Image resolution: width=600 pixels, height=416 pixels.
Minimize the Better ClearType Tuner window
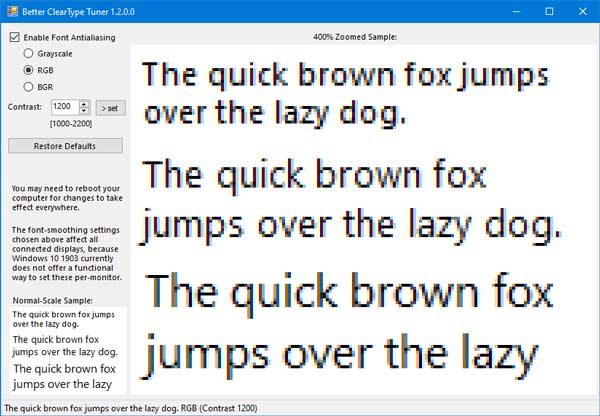516,11
